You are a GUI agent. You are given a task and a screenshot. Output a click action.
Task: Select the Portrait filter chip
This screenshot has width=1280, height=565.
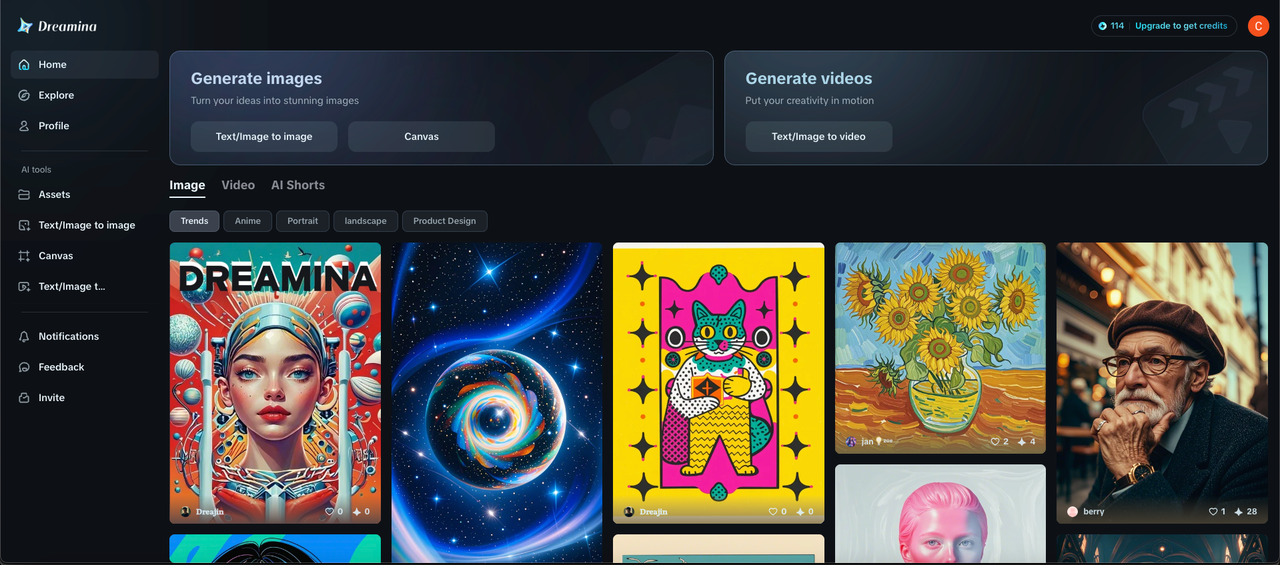pos(303,221)
